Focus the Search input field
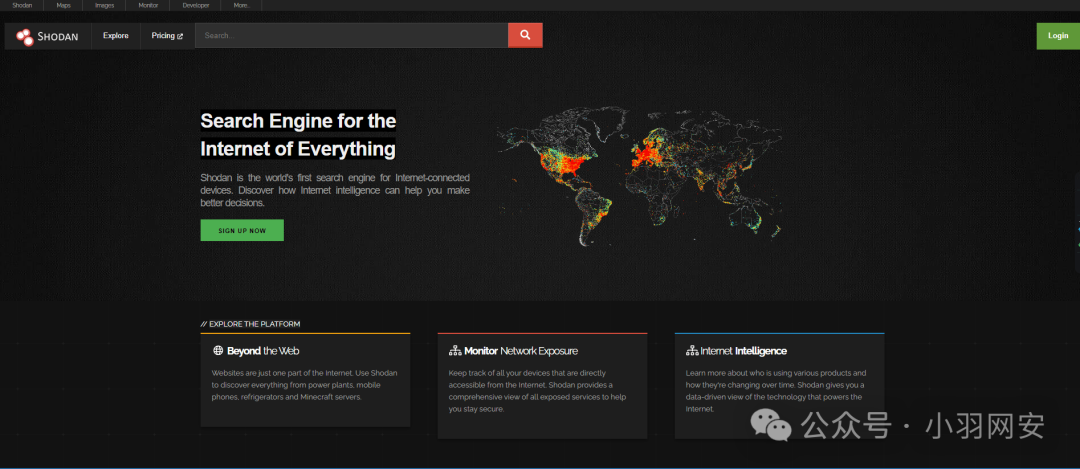The image size is (1080, 469). 351,35
